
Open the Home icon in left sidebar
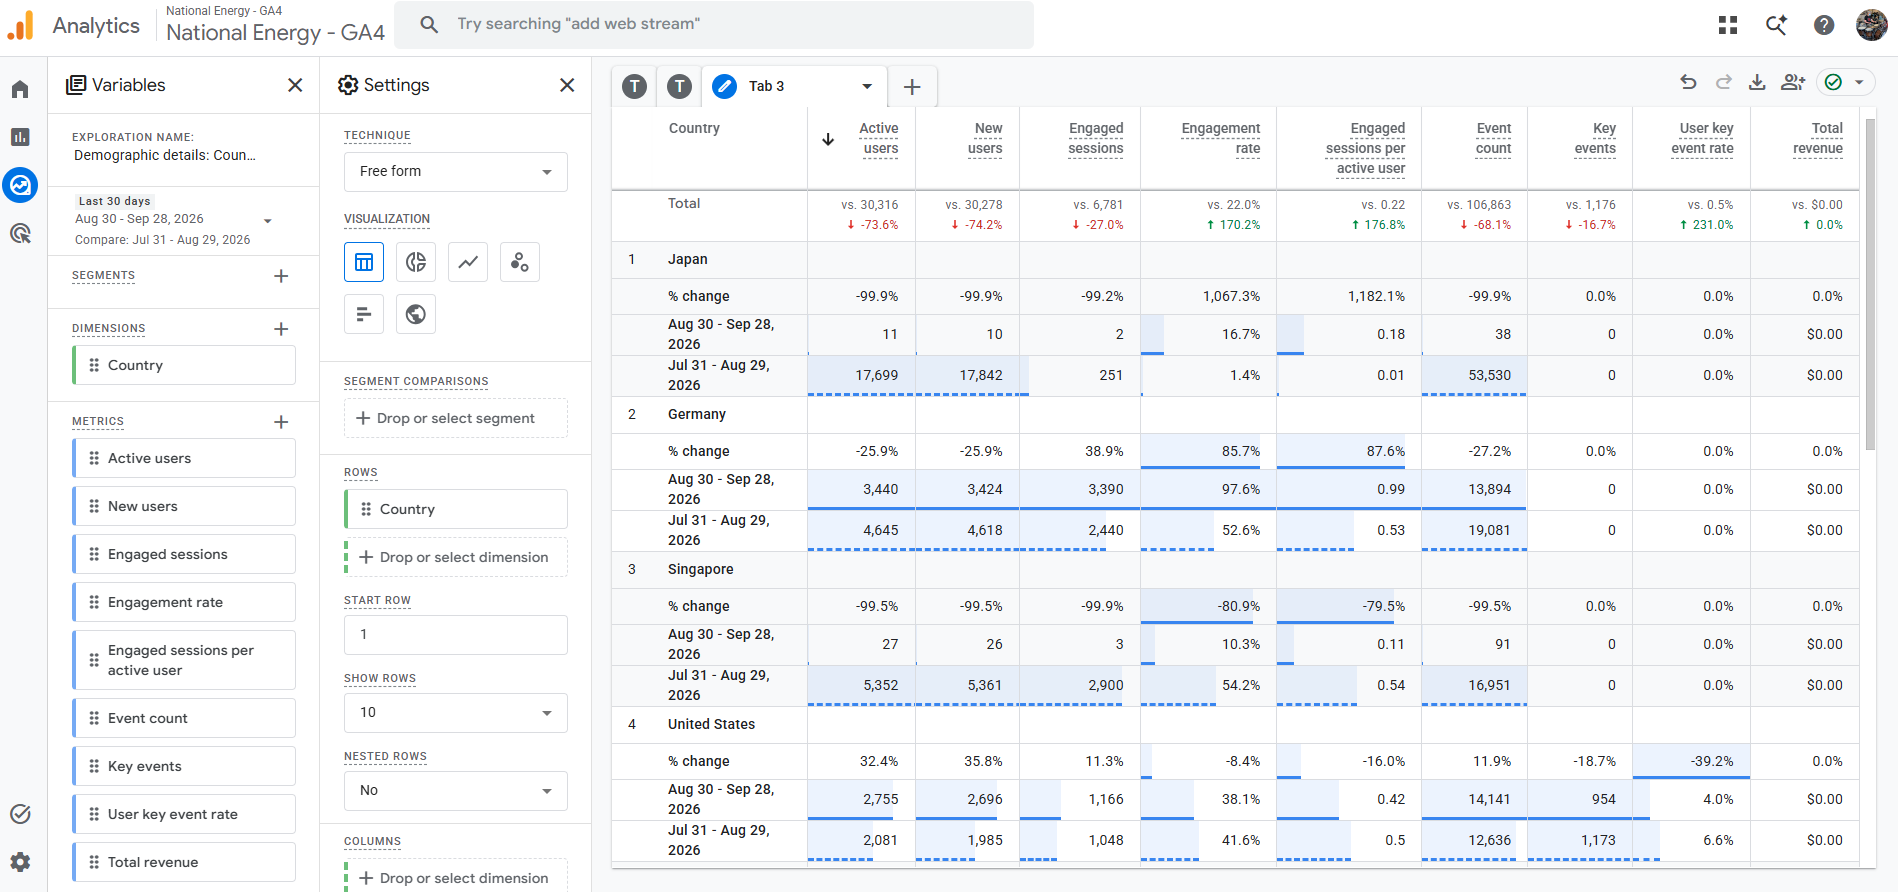[x=20, y=90]
